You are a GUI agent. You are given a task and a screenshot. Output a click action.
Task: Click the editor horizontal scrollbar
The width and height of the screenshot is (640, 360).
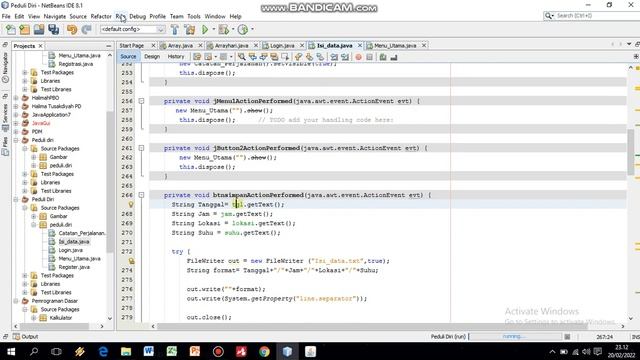click(x=372, y=326)
